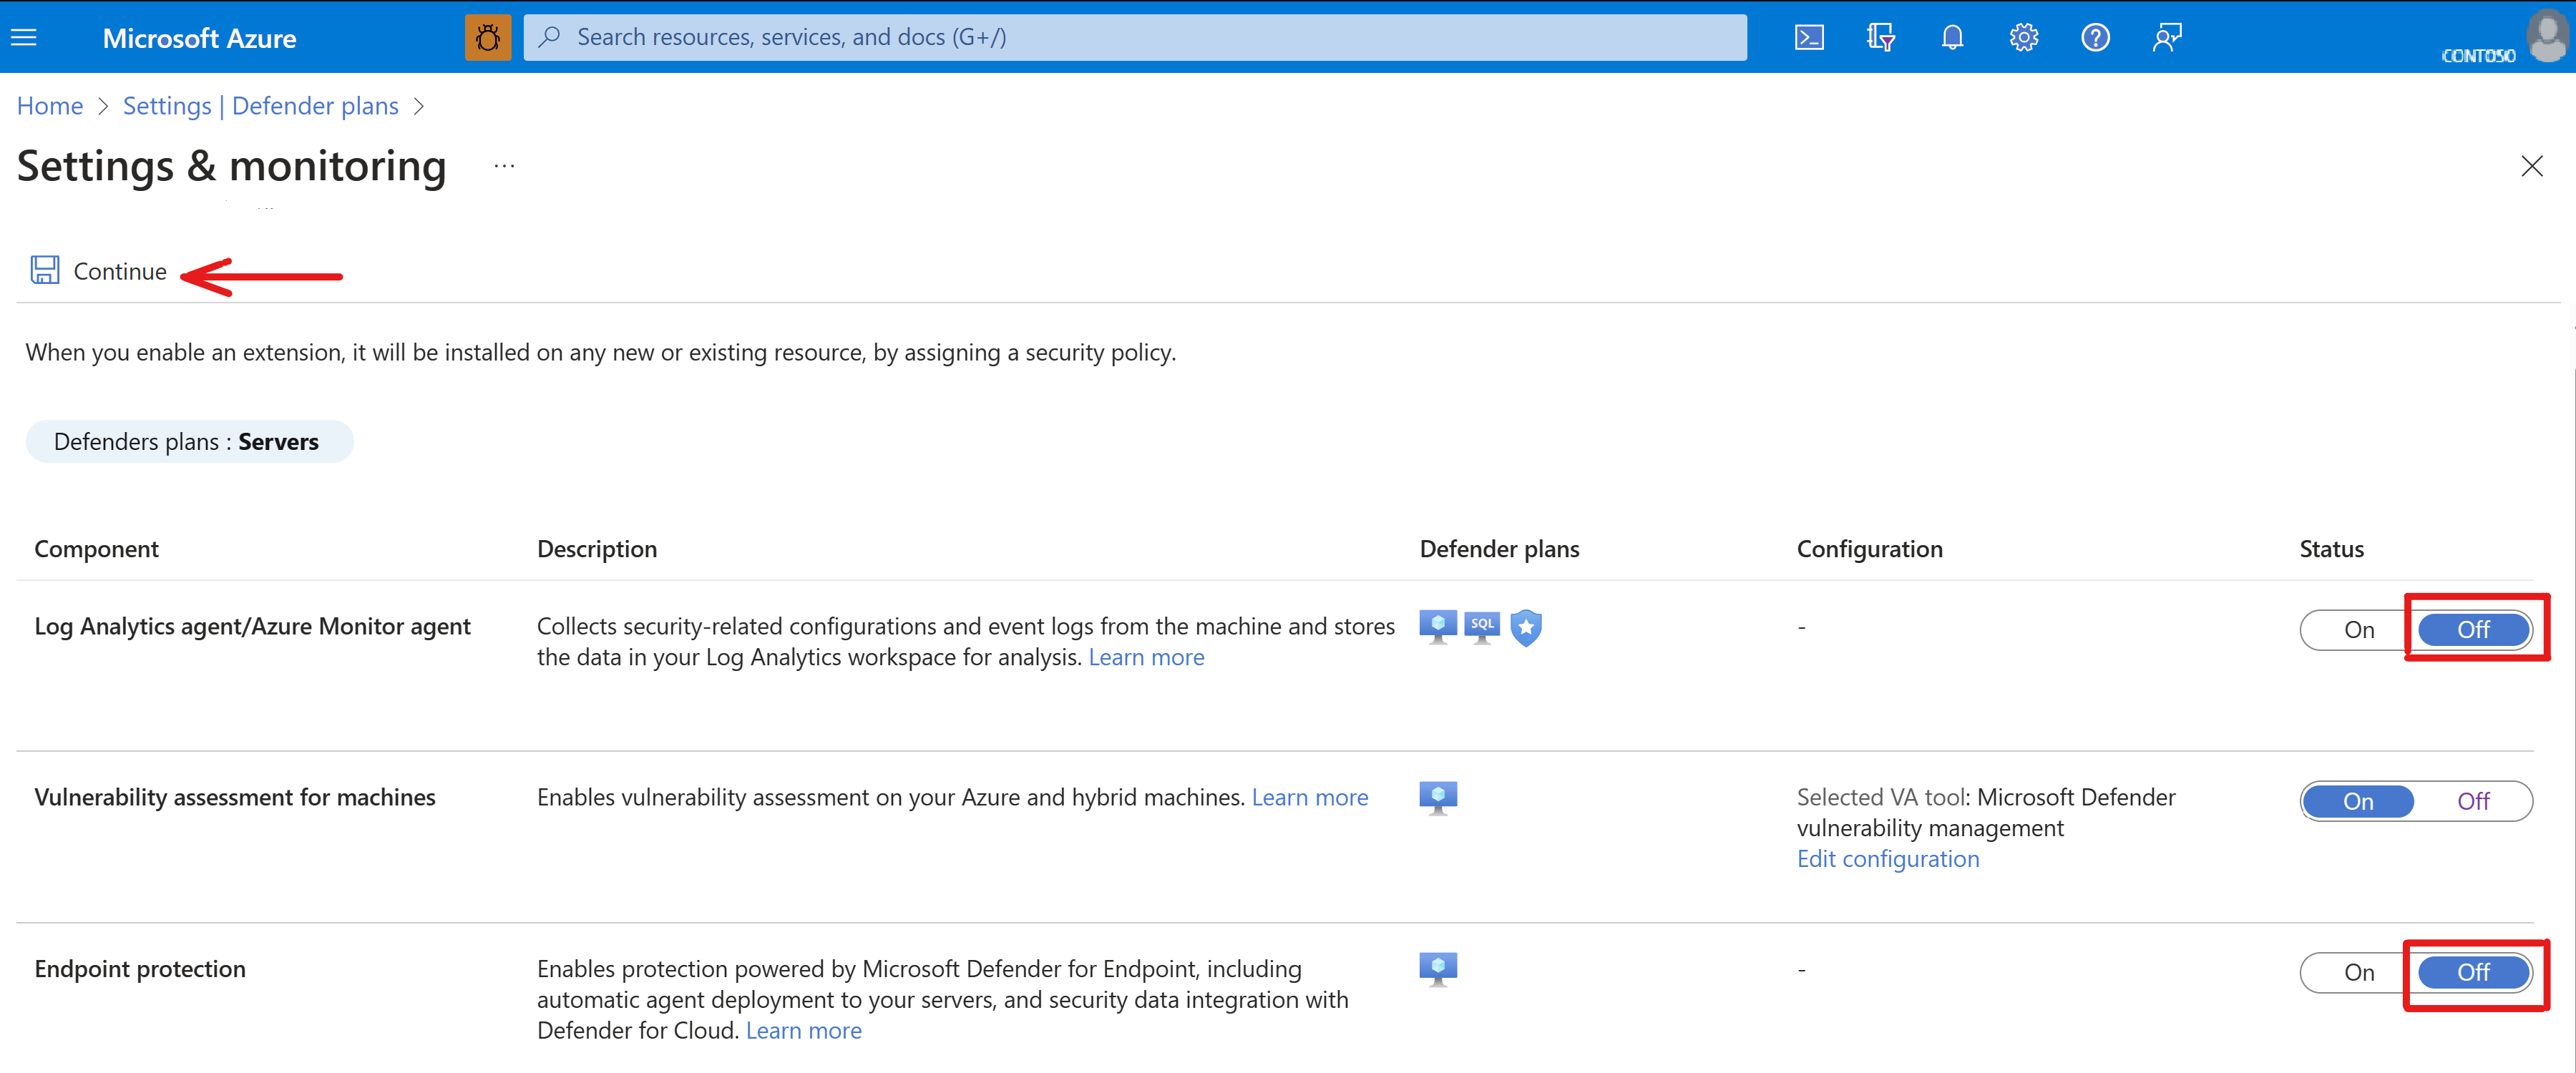Turn Off Vulnerability assessment for machines
This screenshot has width=2576, height=1073.
tap(2473, 801)
